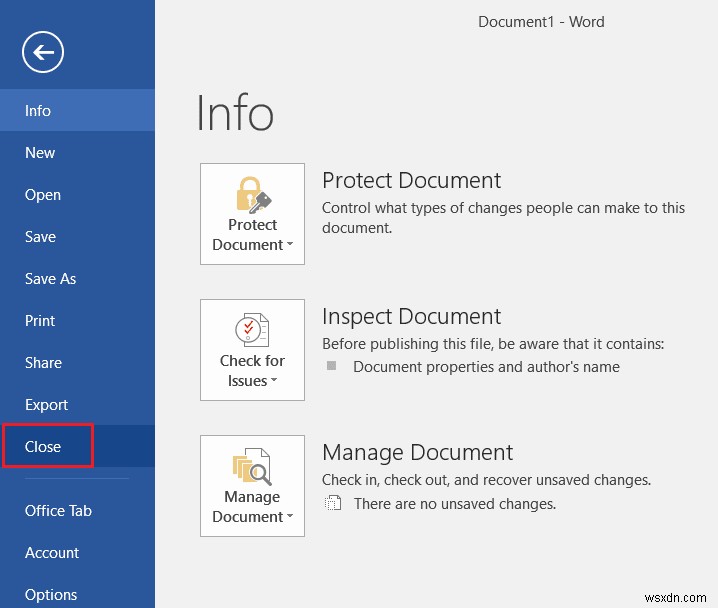
Task: Select the Share option
Action: (77, 363)
